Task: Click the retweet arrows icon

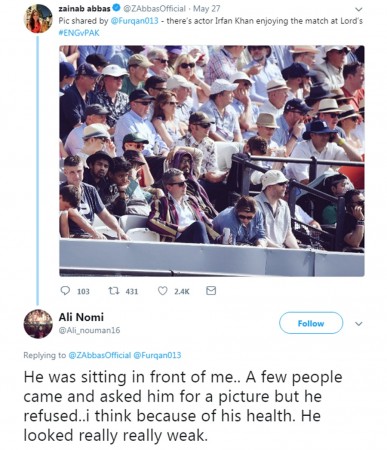Action: click(x=113, y=291)
